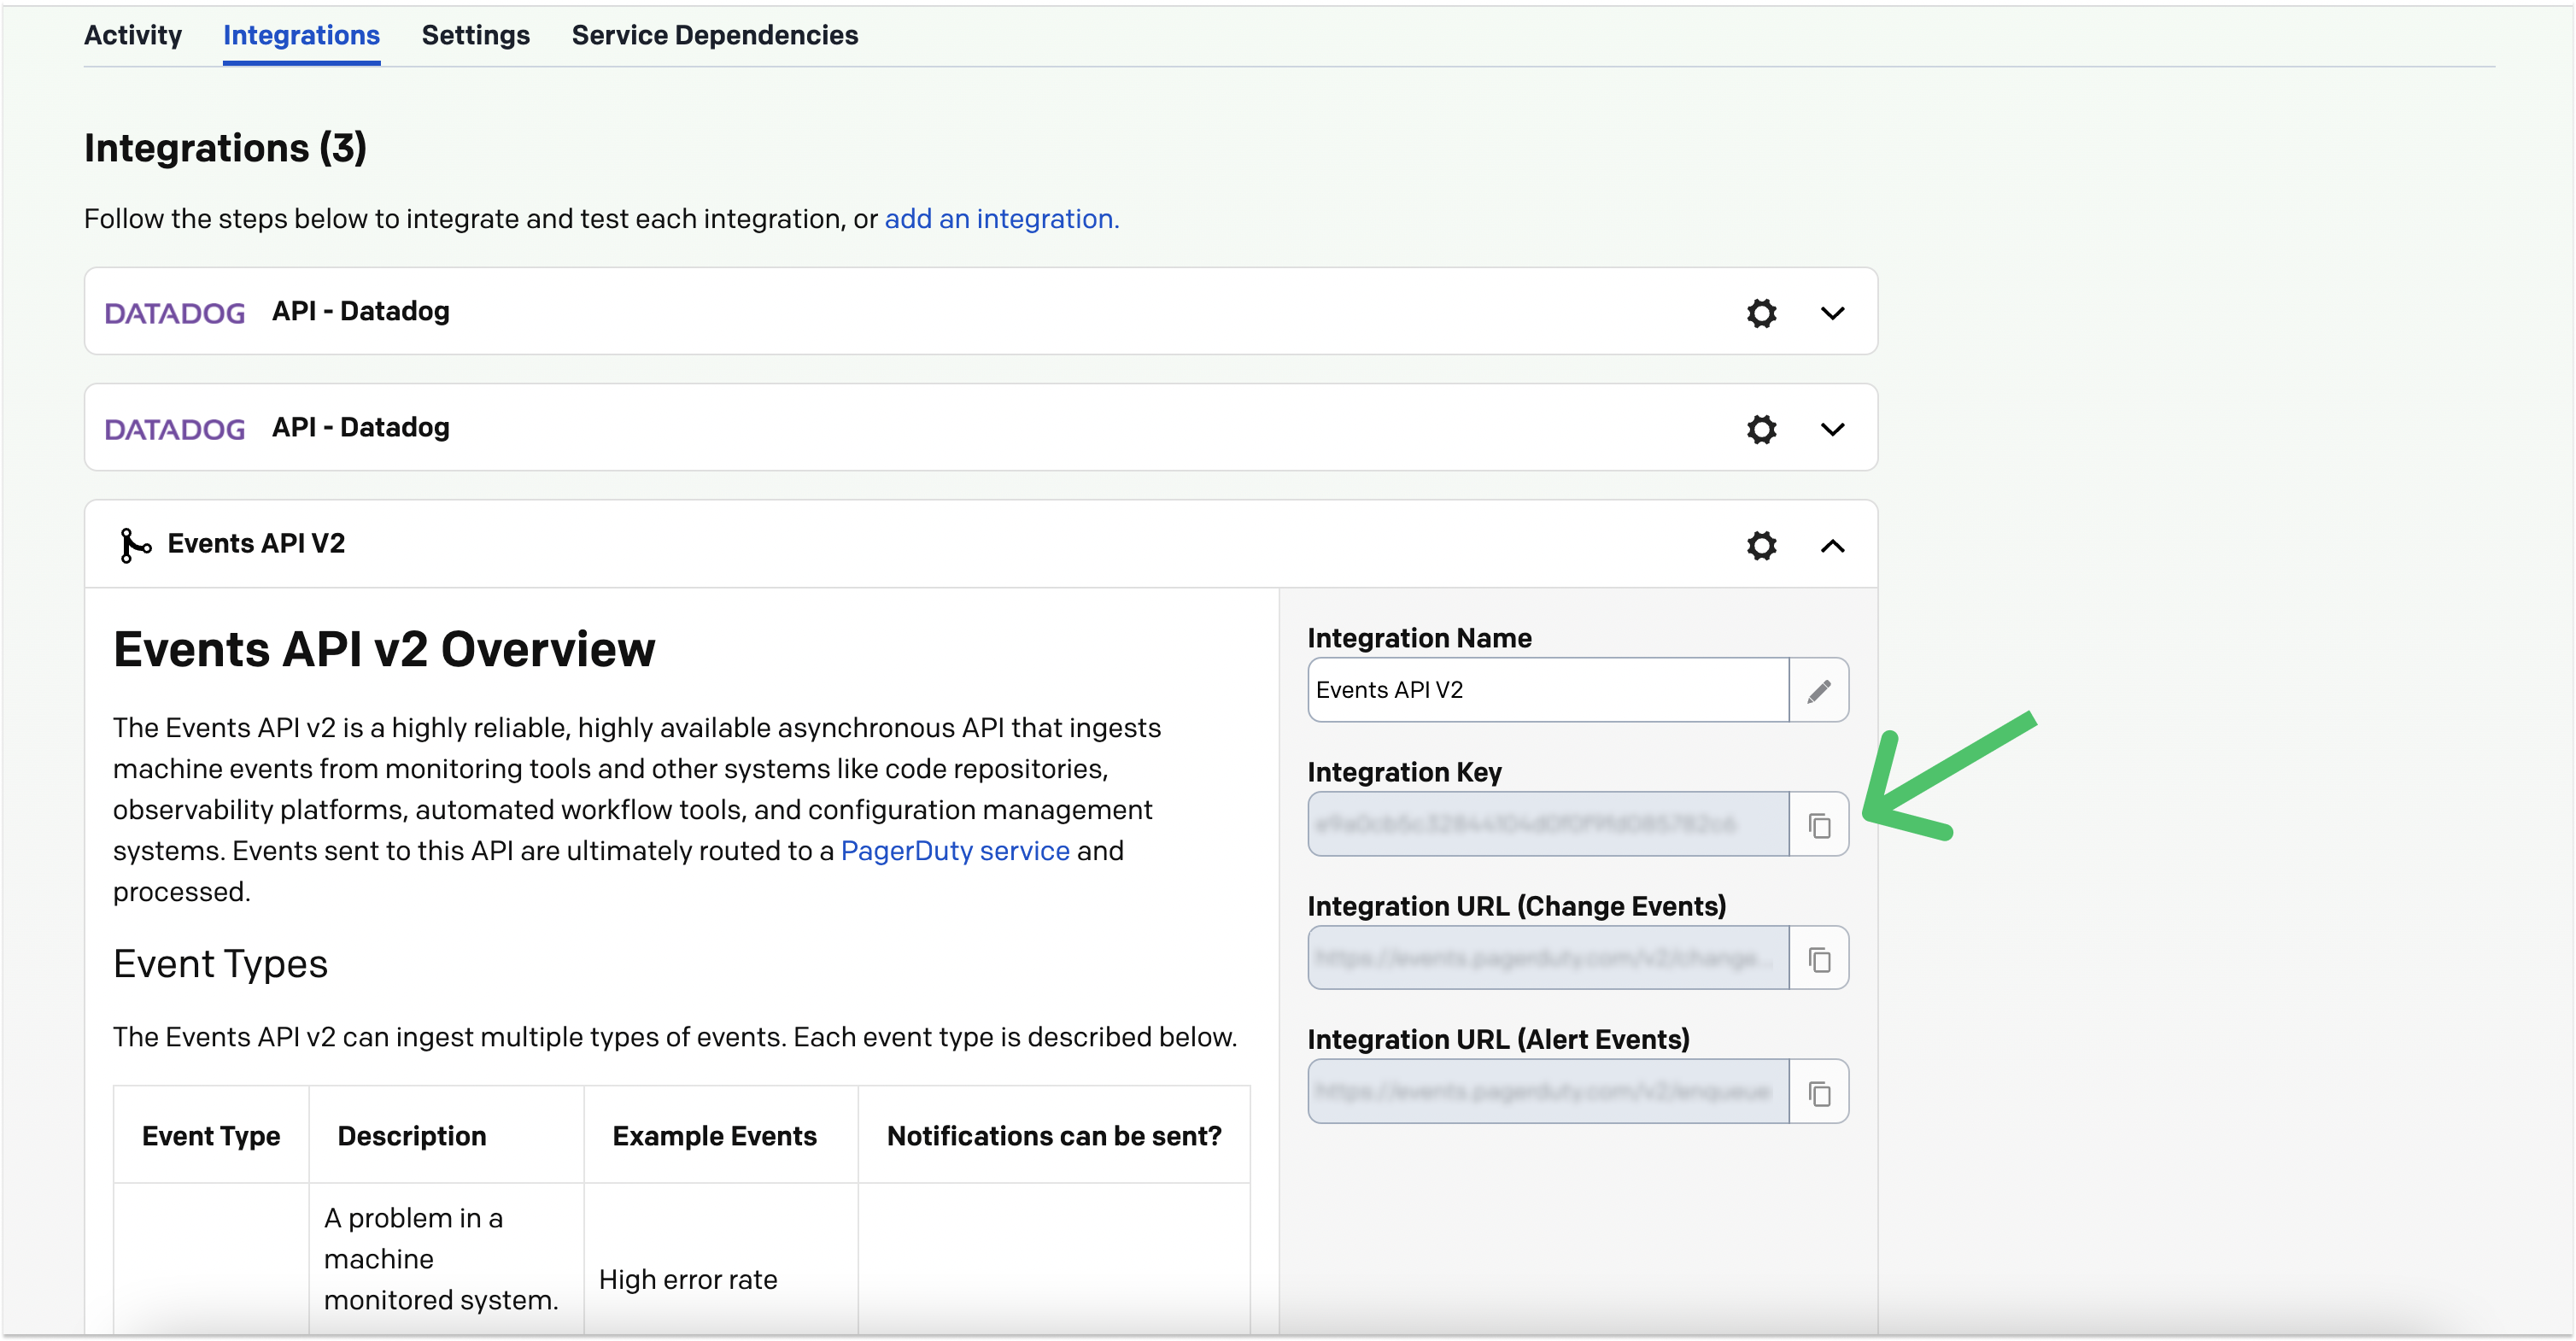The image size is (2576, 1341).
Task: Click the Integration URL (Change Events) field
Action: (x=1548, y=959)
